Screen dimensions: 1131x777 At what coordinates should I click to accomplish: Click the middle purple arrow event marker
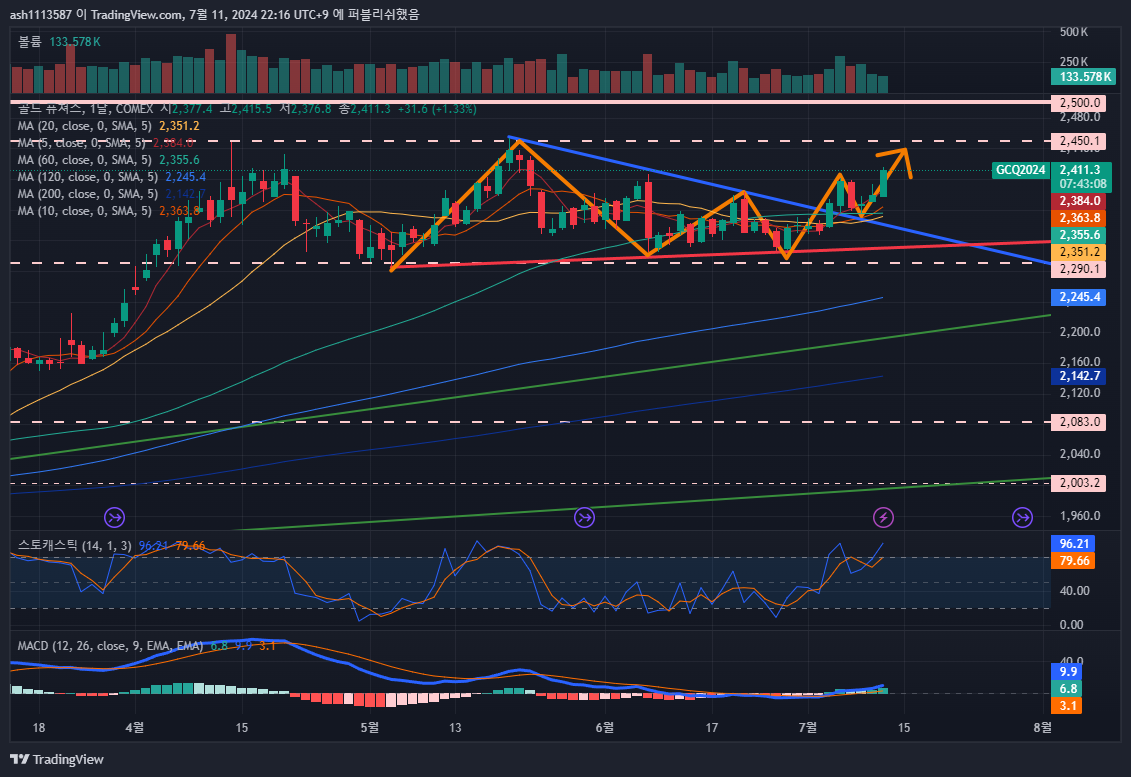tap(584, 517)
